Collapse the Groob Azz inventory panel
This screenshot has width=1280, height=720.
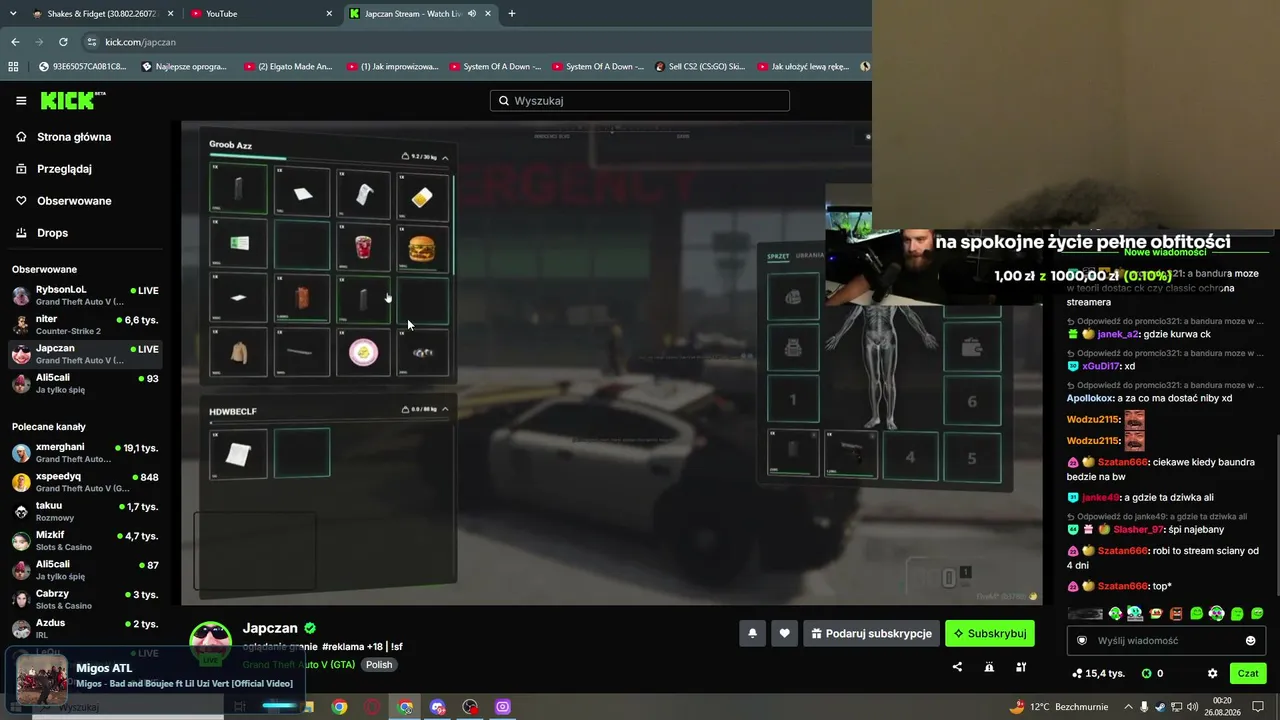(x=445, y=157)
